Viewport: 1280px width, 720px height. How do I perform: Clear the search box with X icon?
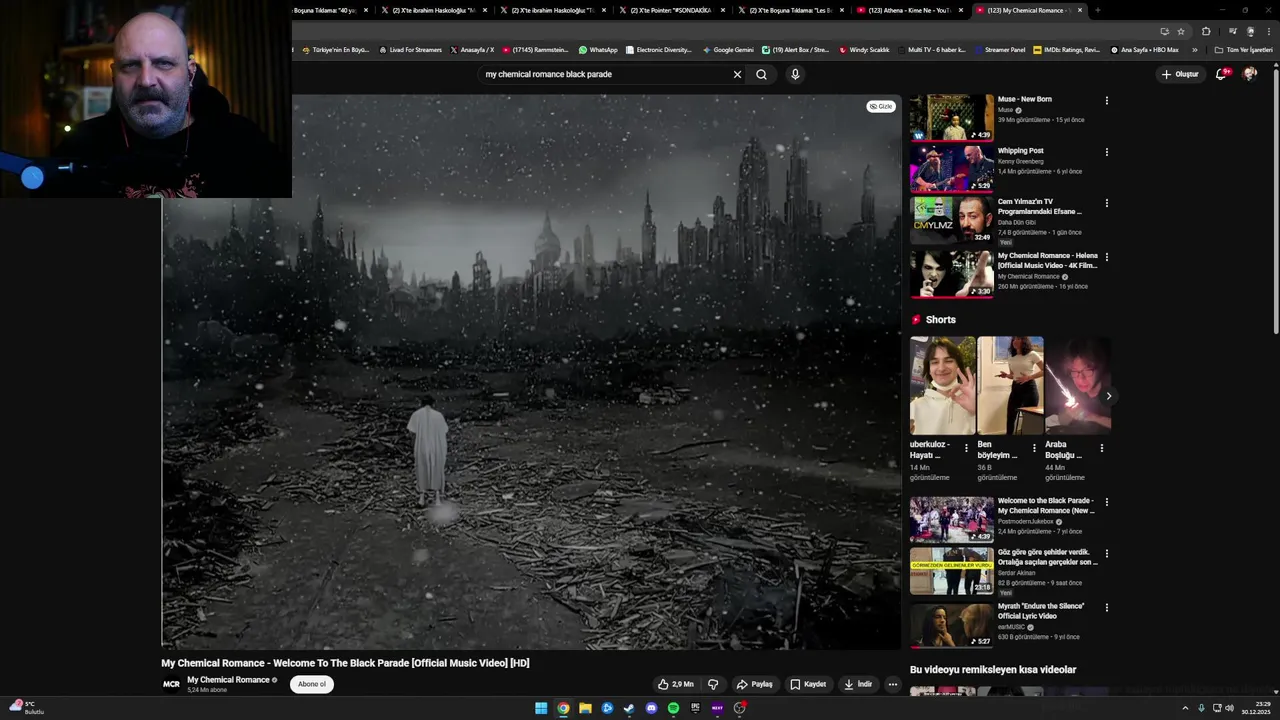(x=737, y=74)
